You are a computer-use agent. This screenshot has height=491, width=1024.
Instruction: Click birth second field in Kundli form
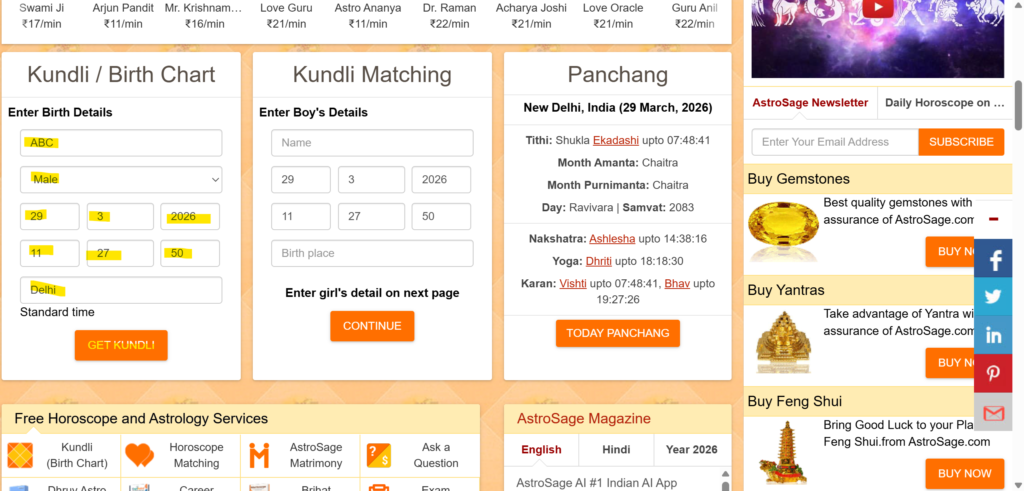[x=190, y=253]
